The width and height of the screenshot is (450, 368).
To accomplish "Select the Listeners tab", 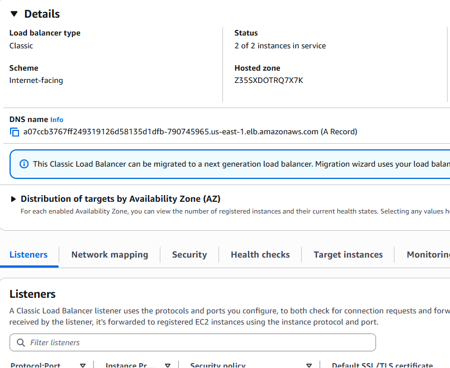I will point(29,255).
